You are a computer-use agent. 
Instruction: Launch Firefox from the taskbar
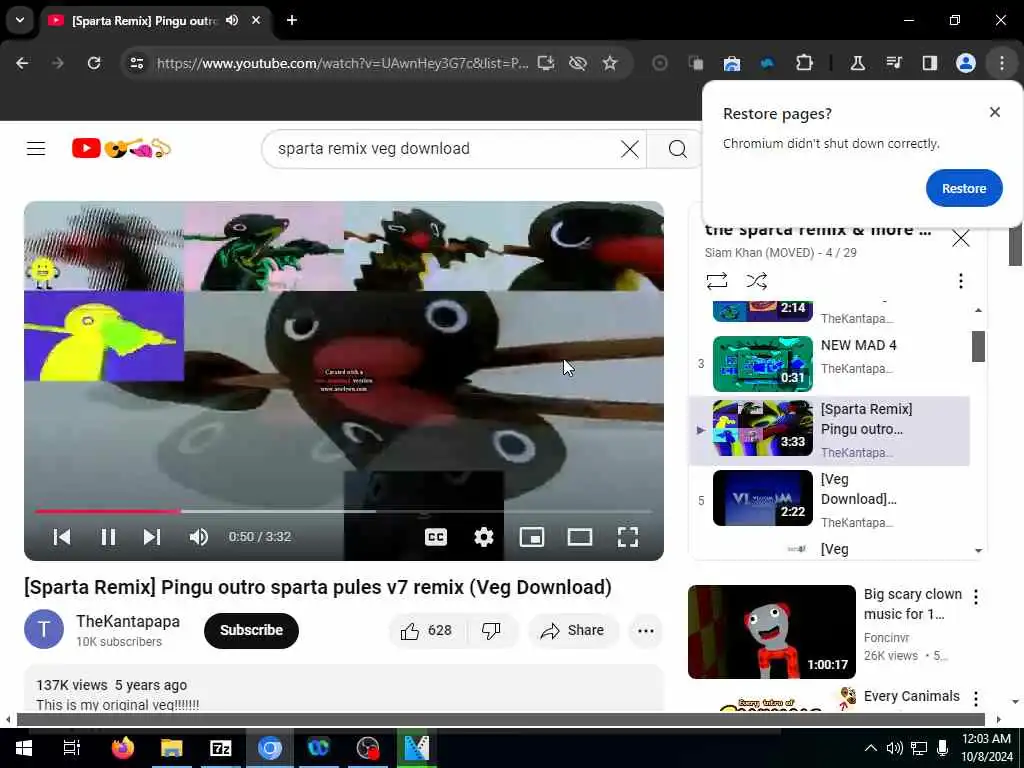(x=122, y=748)
